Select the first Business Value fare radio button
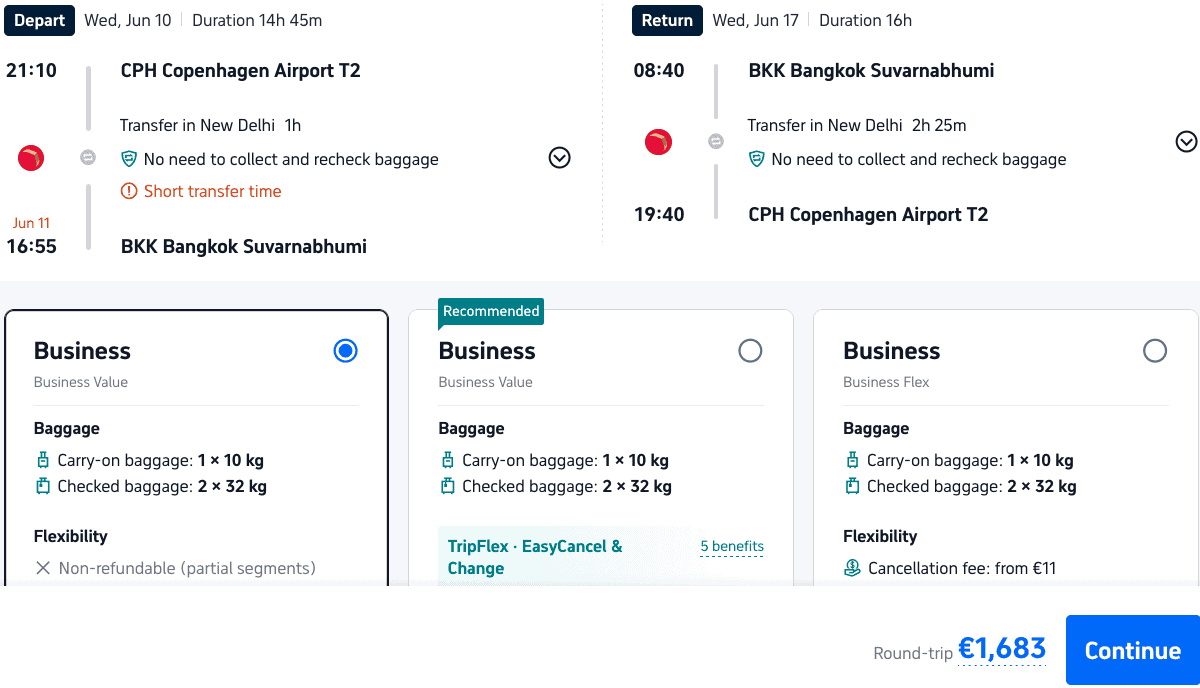The image size is (1200, 688). point(345,351)
